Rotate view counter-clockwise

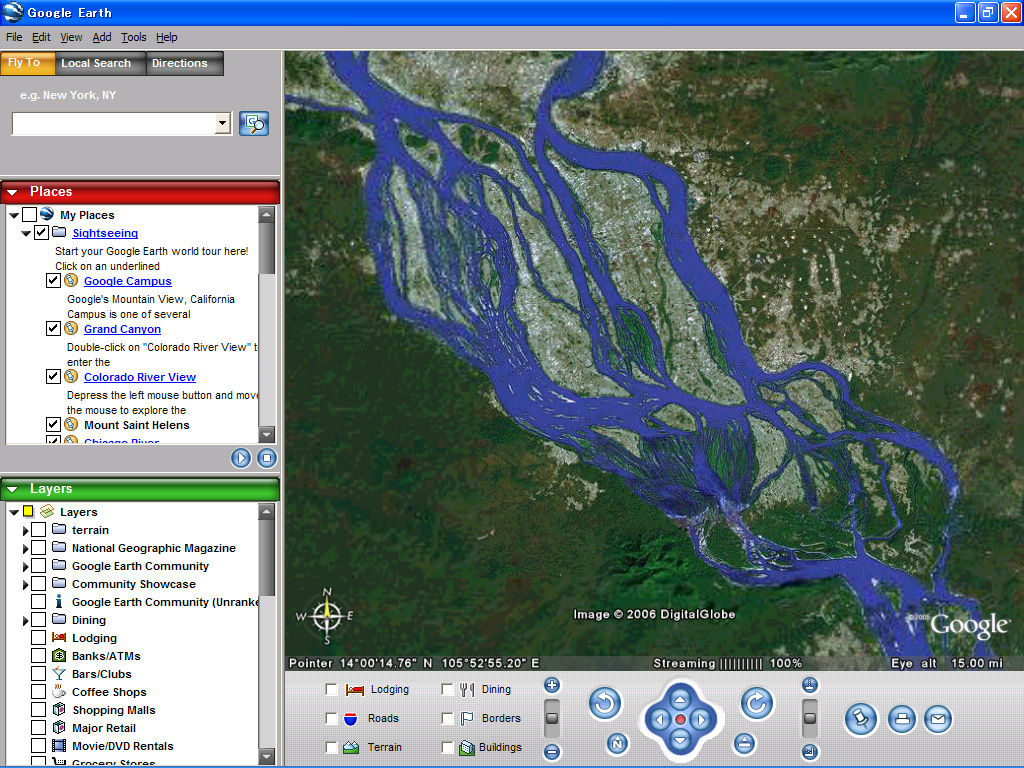pyautogui.click(x=605, y=703)
